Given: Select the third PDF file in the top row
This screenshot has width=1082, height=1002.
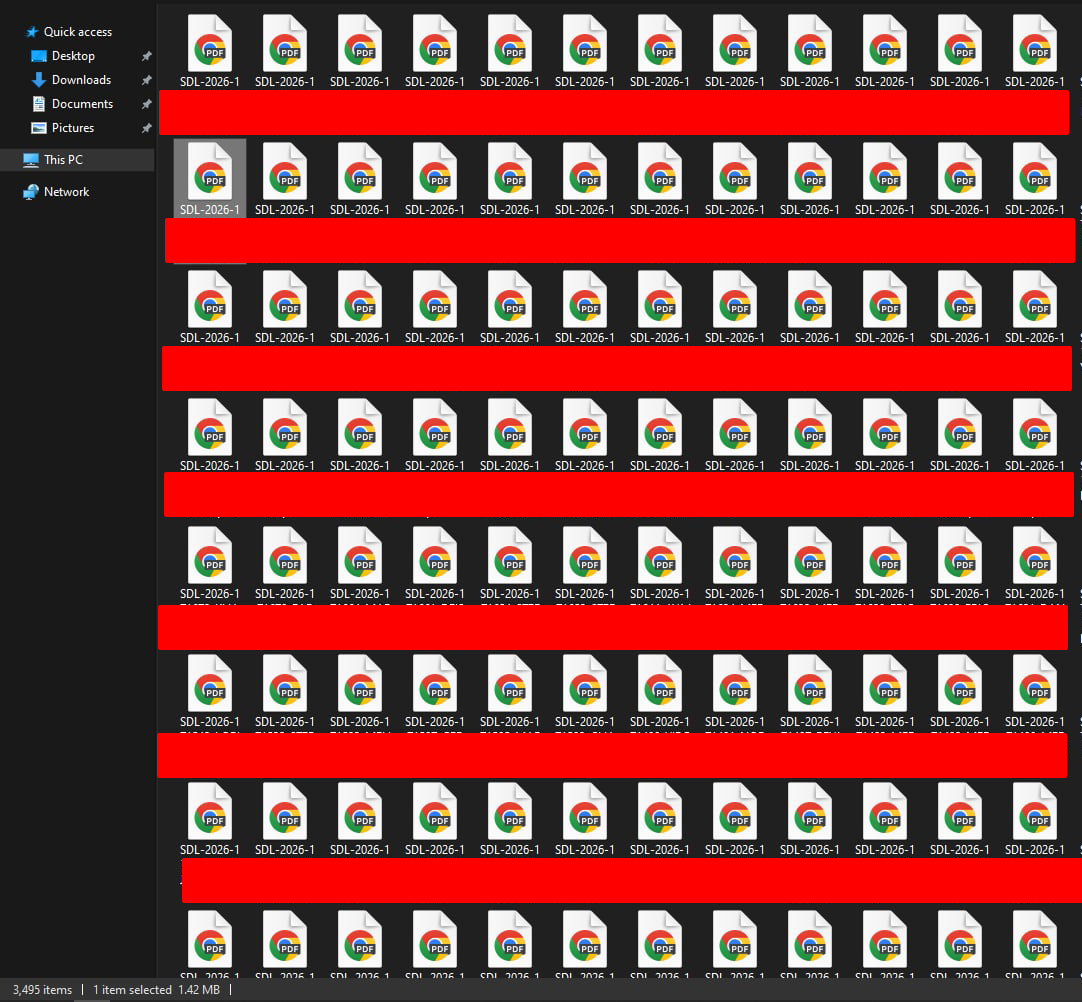Looking at the screenshot, I should 360,51.
